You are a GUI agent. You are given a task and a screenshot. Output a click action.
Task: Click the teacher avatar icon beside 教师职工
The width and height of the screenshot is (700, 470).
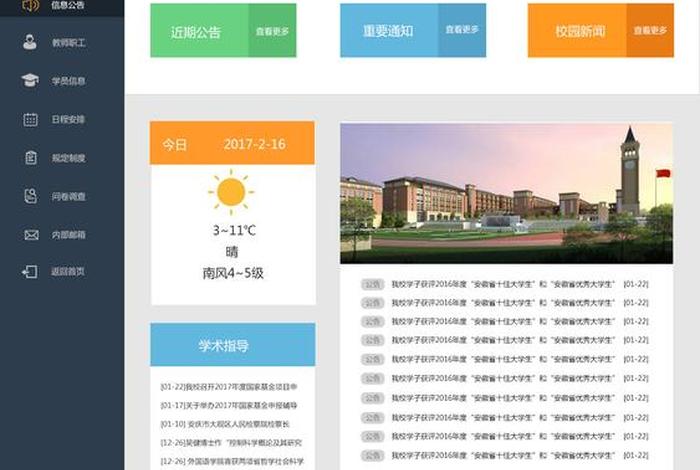30,42
